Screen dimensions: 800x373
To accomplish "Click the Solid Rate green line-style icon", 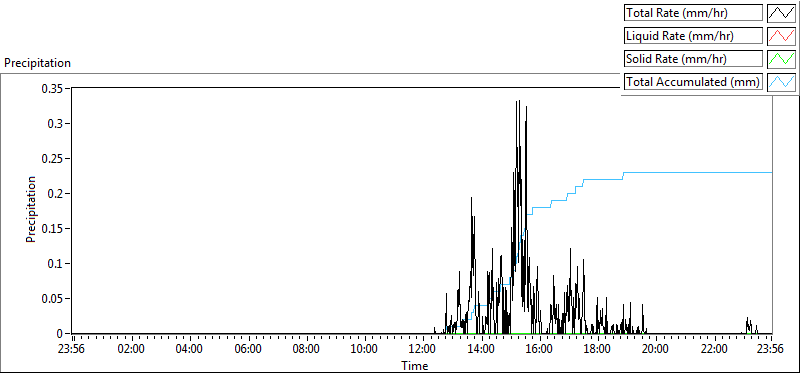I will 781,59.
